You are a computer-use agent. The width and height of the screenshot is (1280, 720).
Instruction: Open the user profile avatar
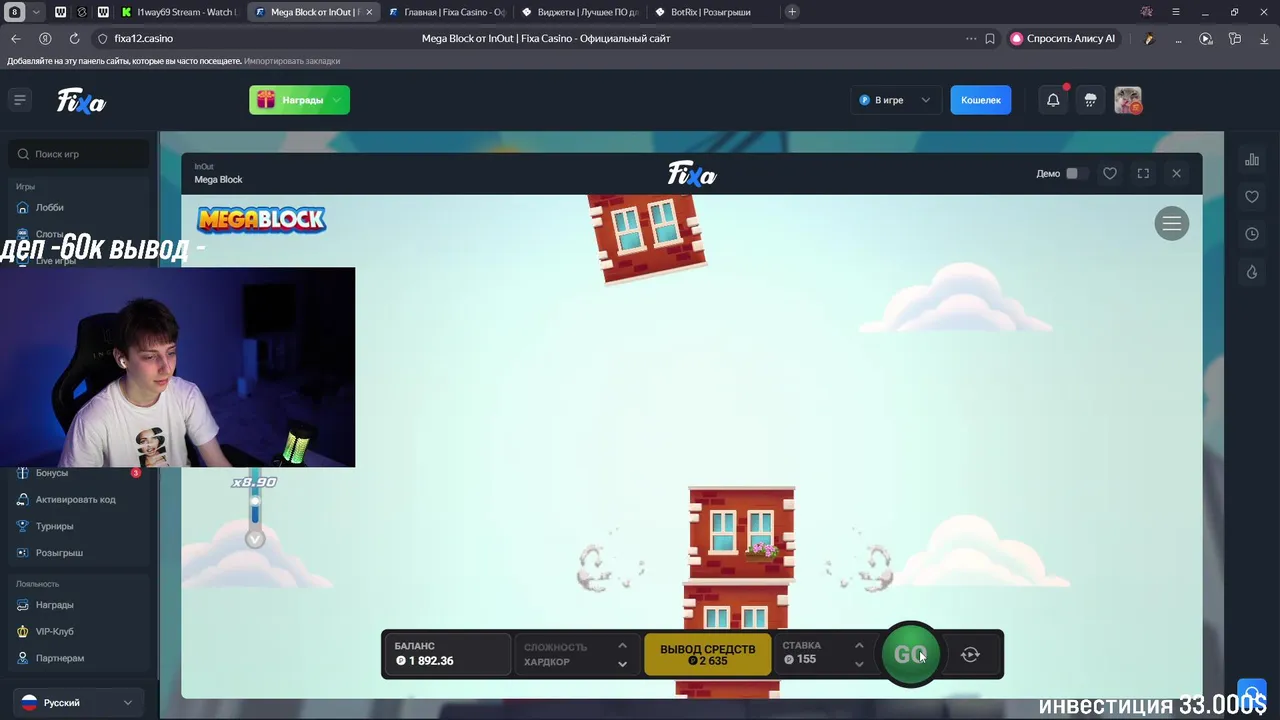1128,100
